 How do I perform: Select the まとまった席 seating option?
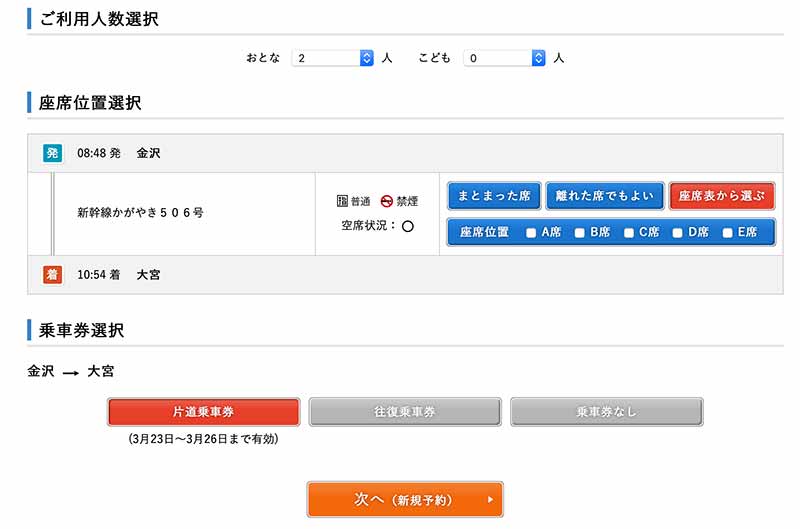point(494,196)
